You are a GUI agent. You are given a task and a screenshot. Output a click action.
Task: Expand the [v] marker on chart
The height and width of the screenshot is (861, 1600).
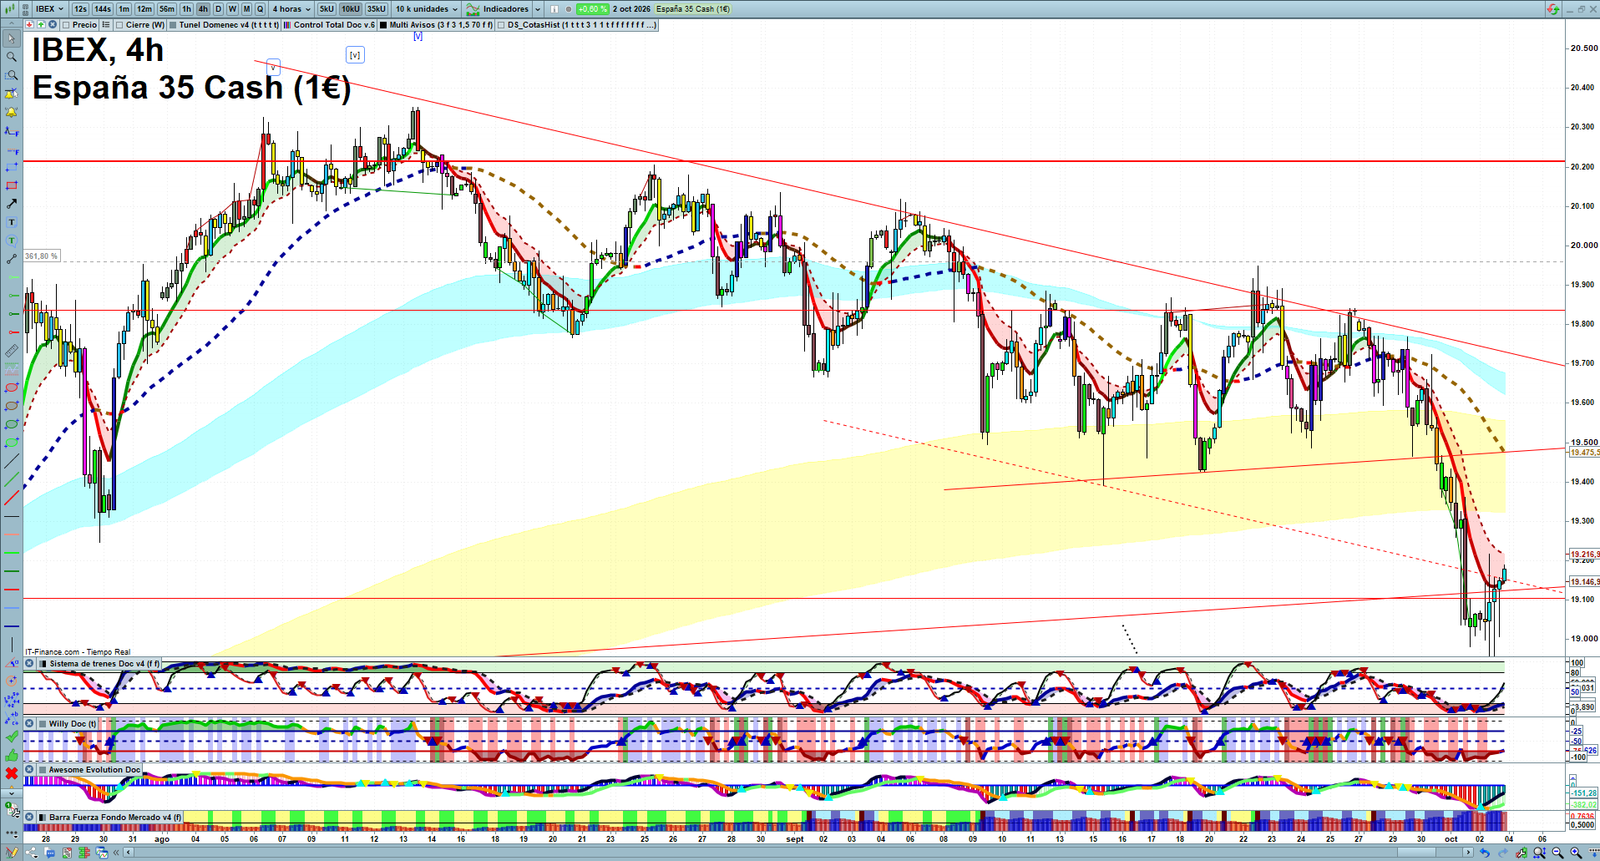[354, 55]
